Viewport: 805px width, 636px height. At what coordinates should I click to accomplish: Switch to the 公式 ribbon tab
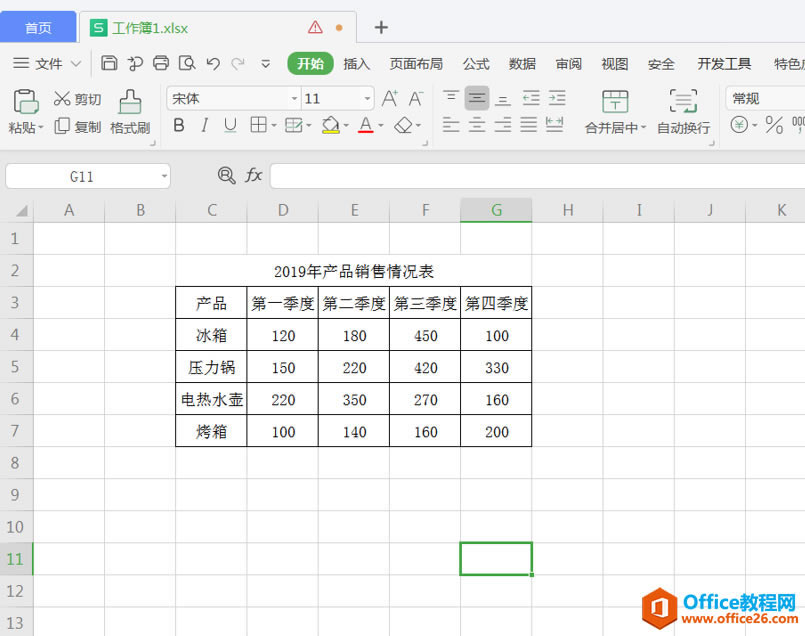click(476, 64)
